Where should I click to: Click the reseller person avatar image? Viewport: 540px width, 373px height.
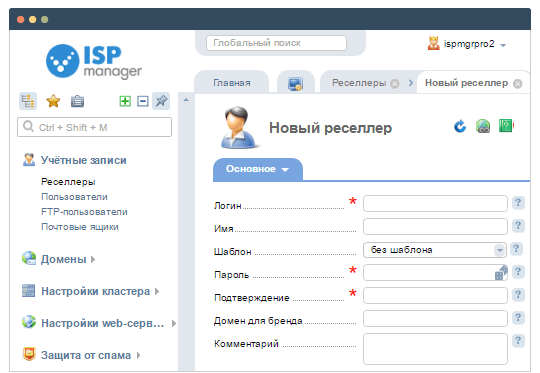pyautogui.click(x=239, y=128)
